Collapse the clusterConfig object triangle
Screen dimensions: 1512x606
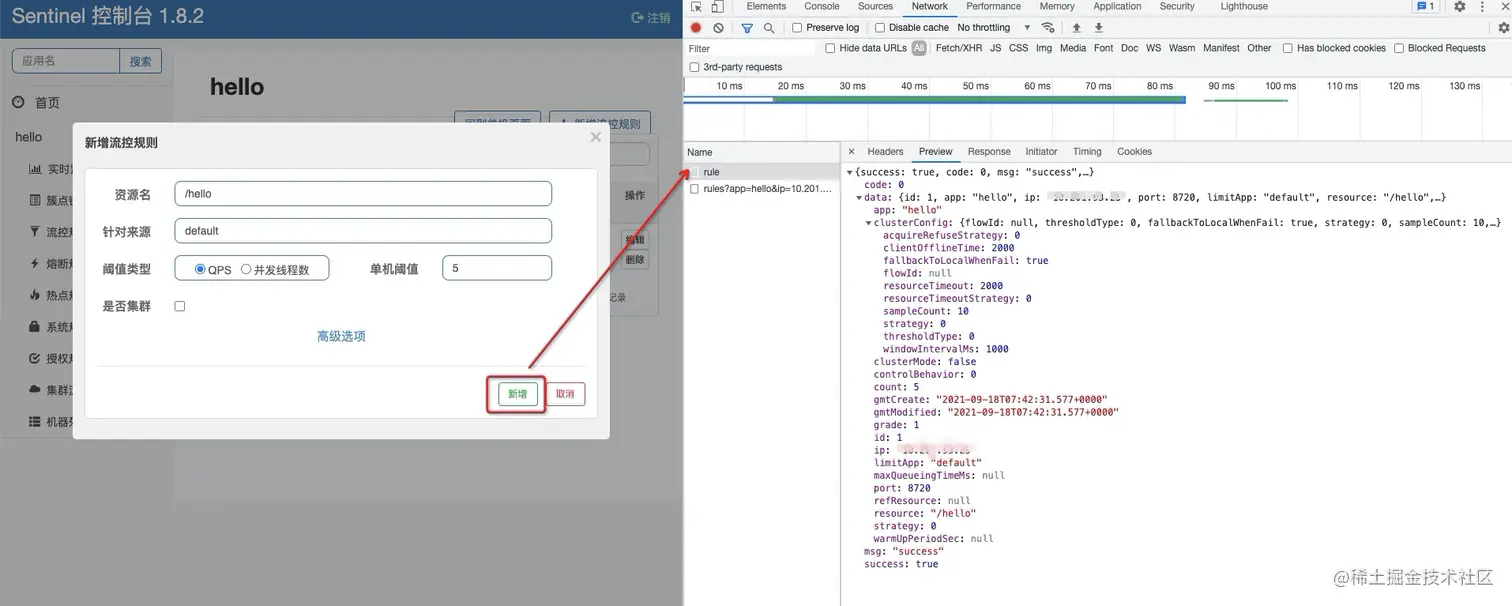click(x=868, y=223)
